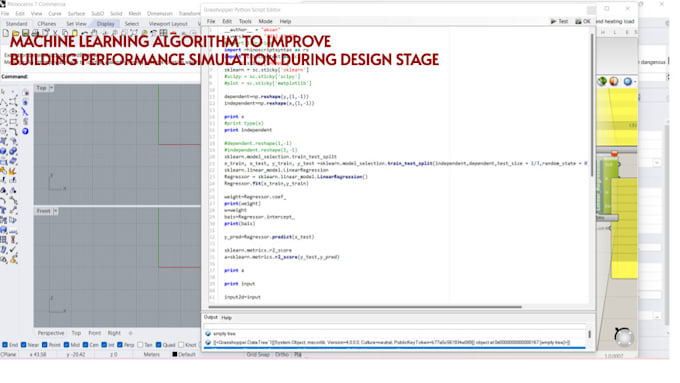This screenshot has width=680, height=383.
Task: Click the code editor horizontal scrollbar
Action: point(366,307)
